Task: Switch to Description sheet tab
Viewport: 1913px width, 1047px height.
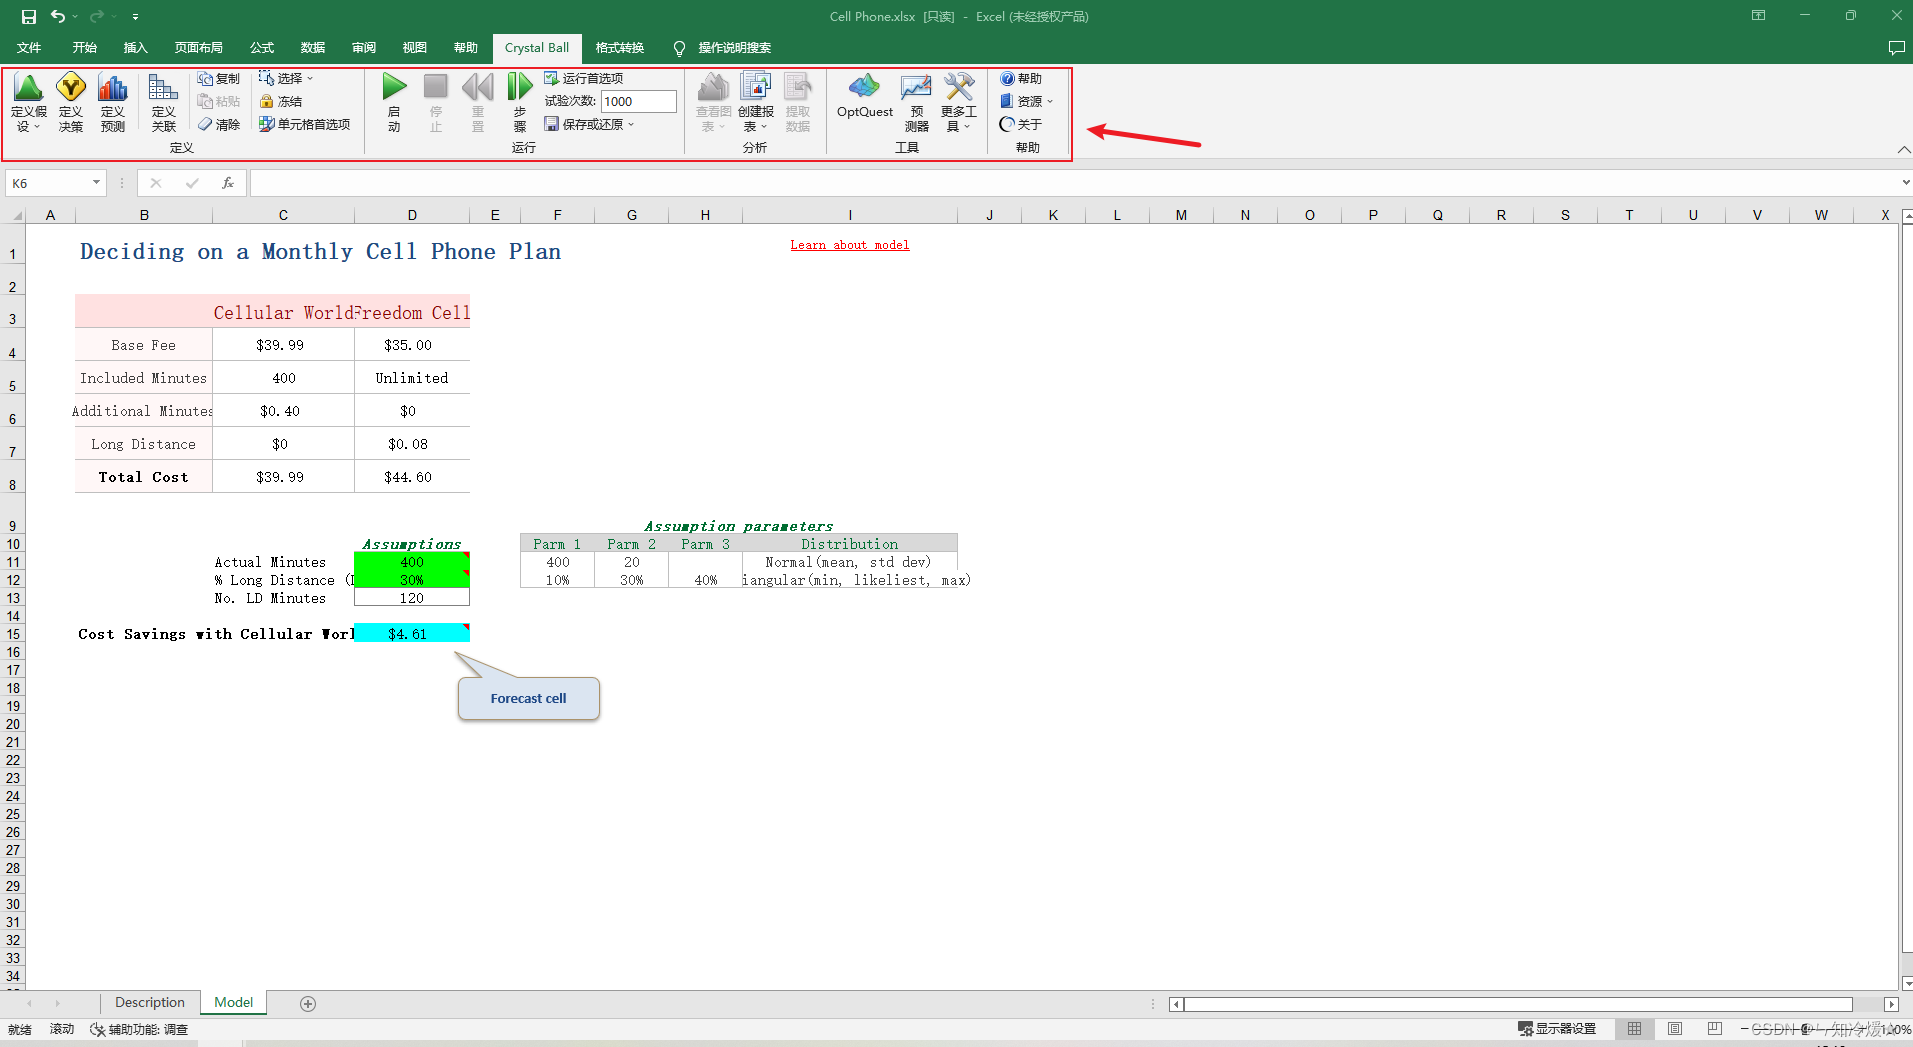Action: 150,1003
